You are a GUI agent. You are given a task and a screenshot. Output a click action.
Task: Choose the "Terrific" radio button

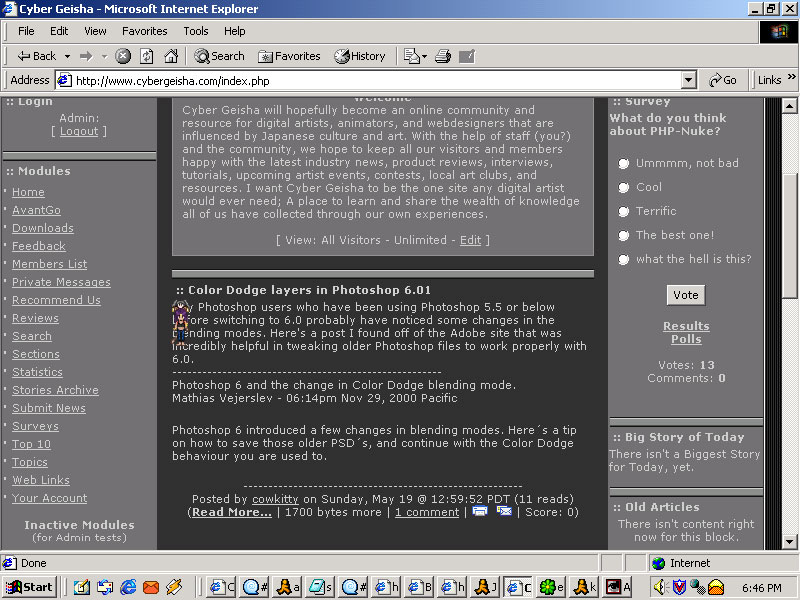[x=624, y=211]
